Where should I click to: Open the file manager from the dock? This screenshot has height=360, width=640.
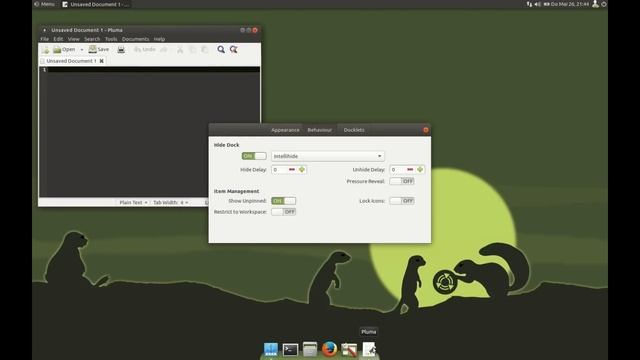[310, 349]
